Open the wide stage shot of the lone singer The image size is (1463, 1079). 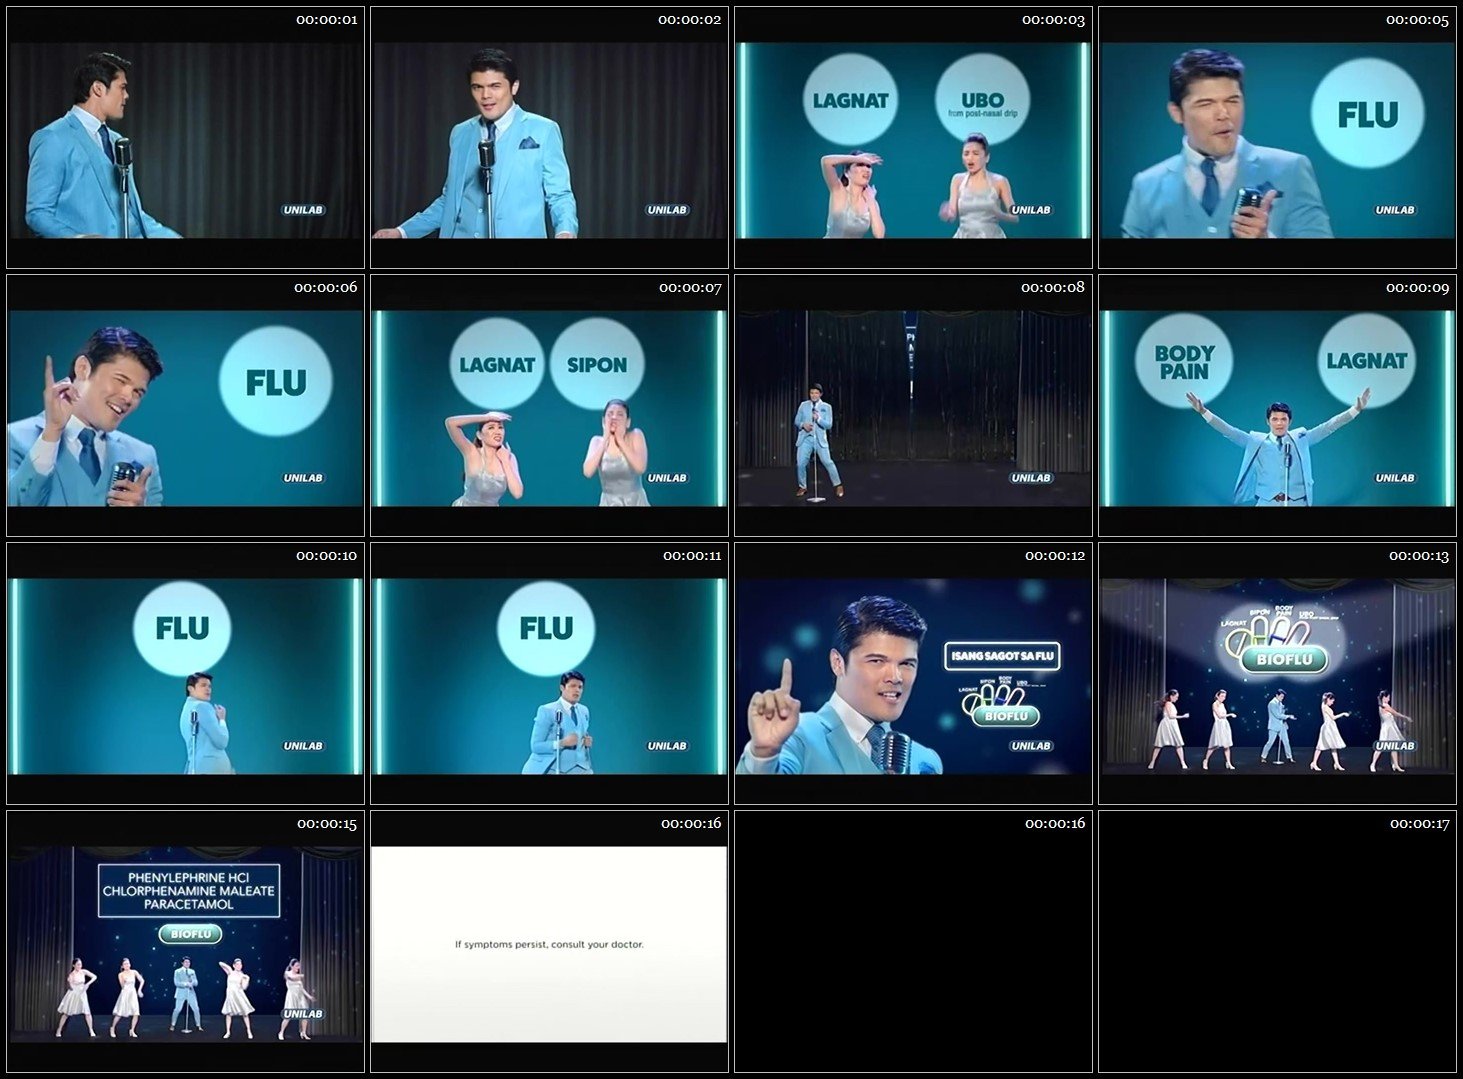(913, 406)
